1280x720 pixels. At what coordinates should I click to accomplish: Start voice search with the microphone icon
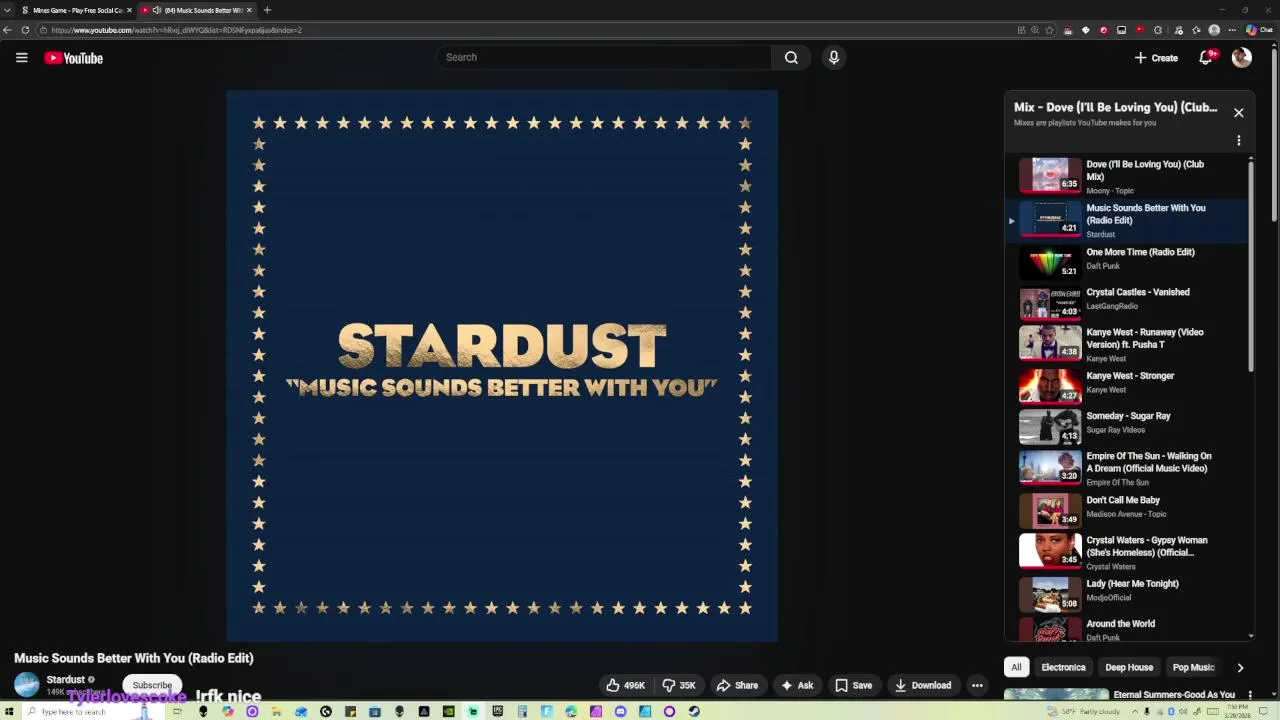pyautogui.click(x=834, y=57)
